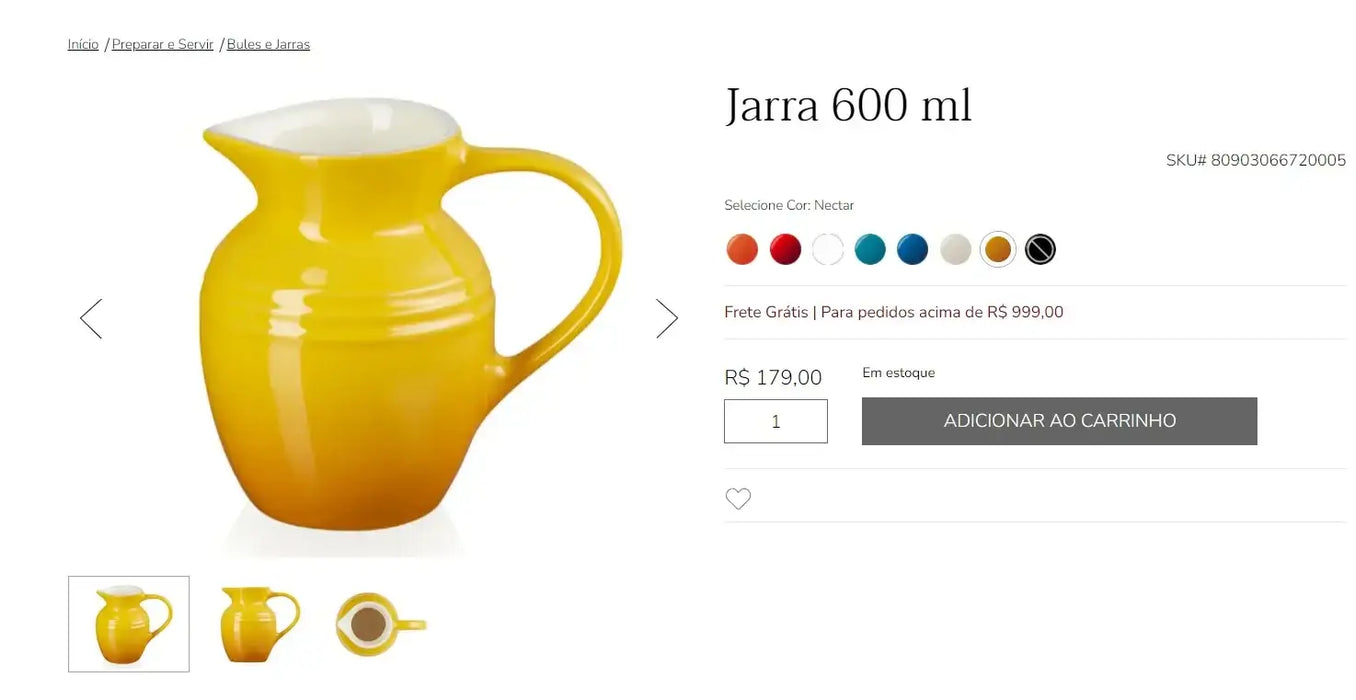
Task: Select the cream color swatch
Action: tap(955, 249)
